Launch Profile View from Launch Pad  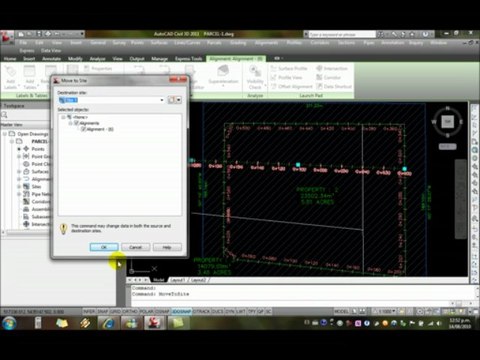pyautogui.click(x=286, y=77)
